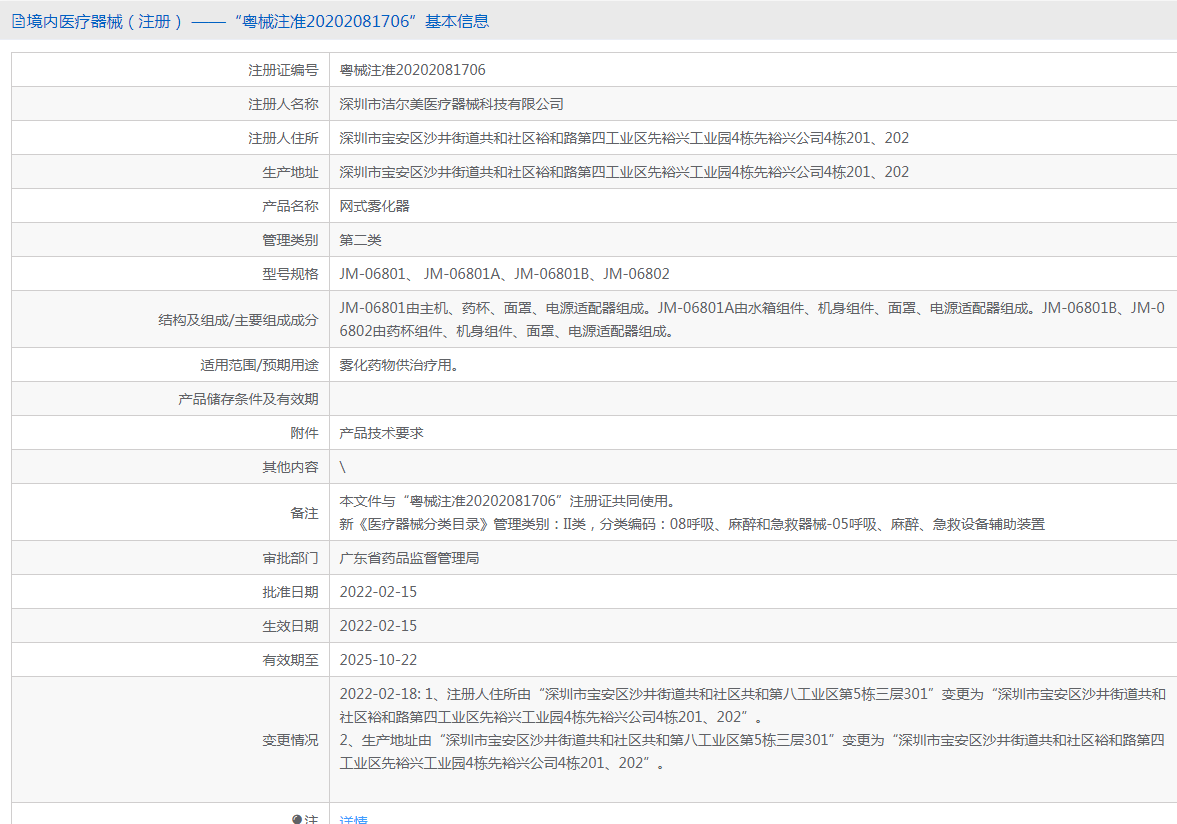Click the 注册证编号 value 粤械注准20202081706 in the table
The width and height of the screenshot is (1177, 824).
tap(412, 70)
